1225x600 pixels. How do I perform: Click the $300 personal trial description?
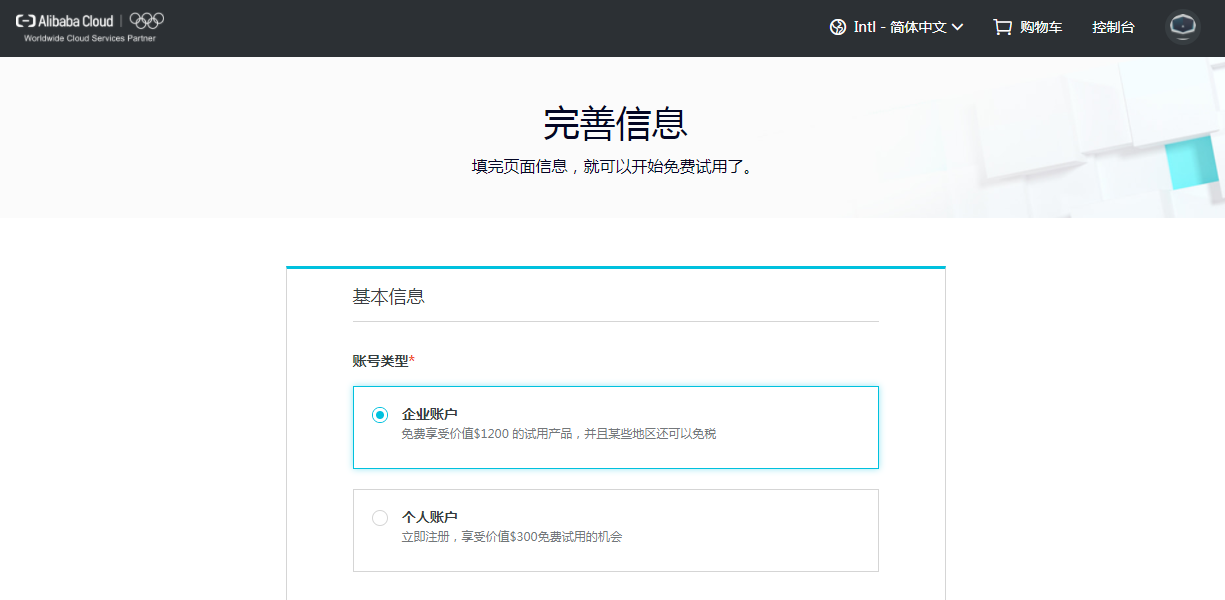[511, 537]
